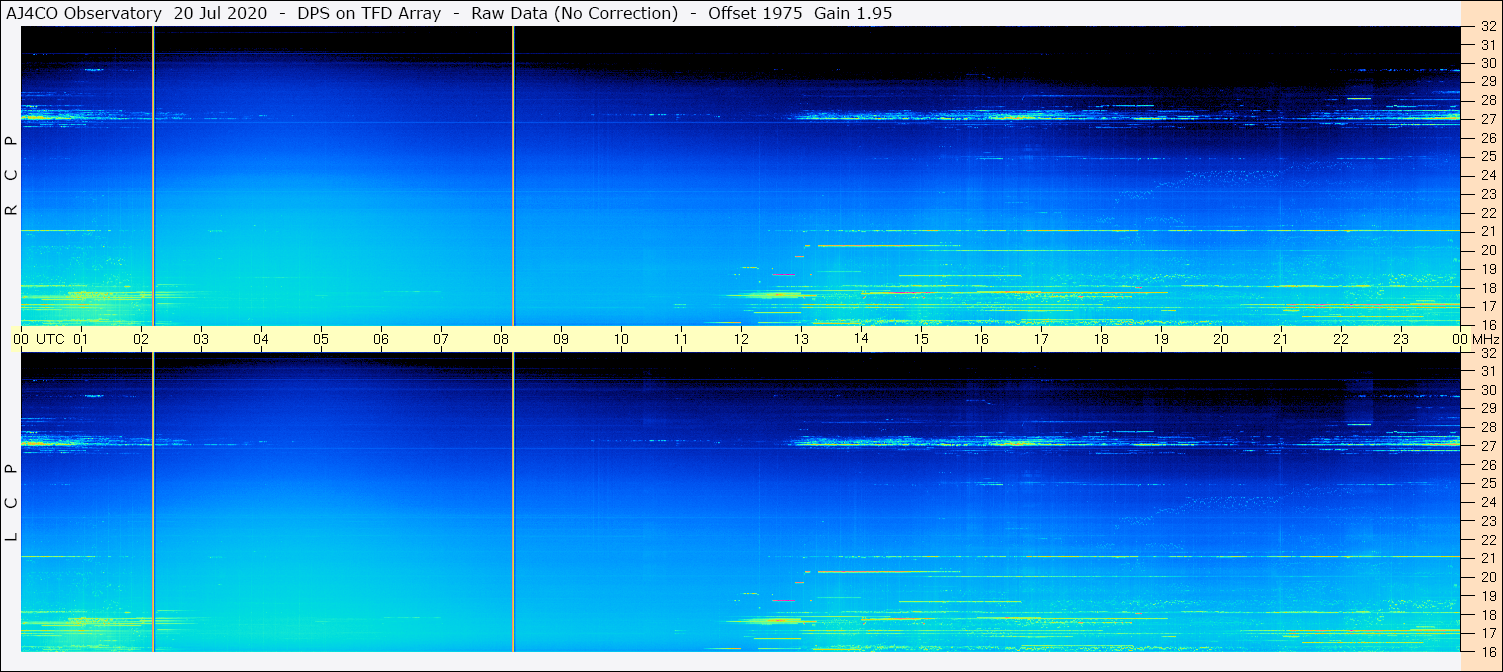Click the "DPS on TFD Array" header text

(x=369, y=13)
